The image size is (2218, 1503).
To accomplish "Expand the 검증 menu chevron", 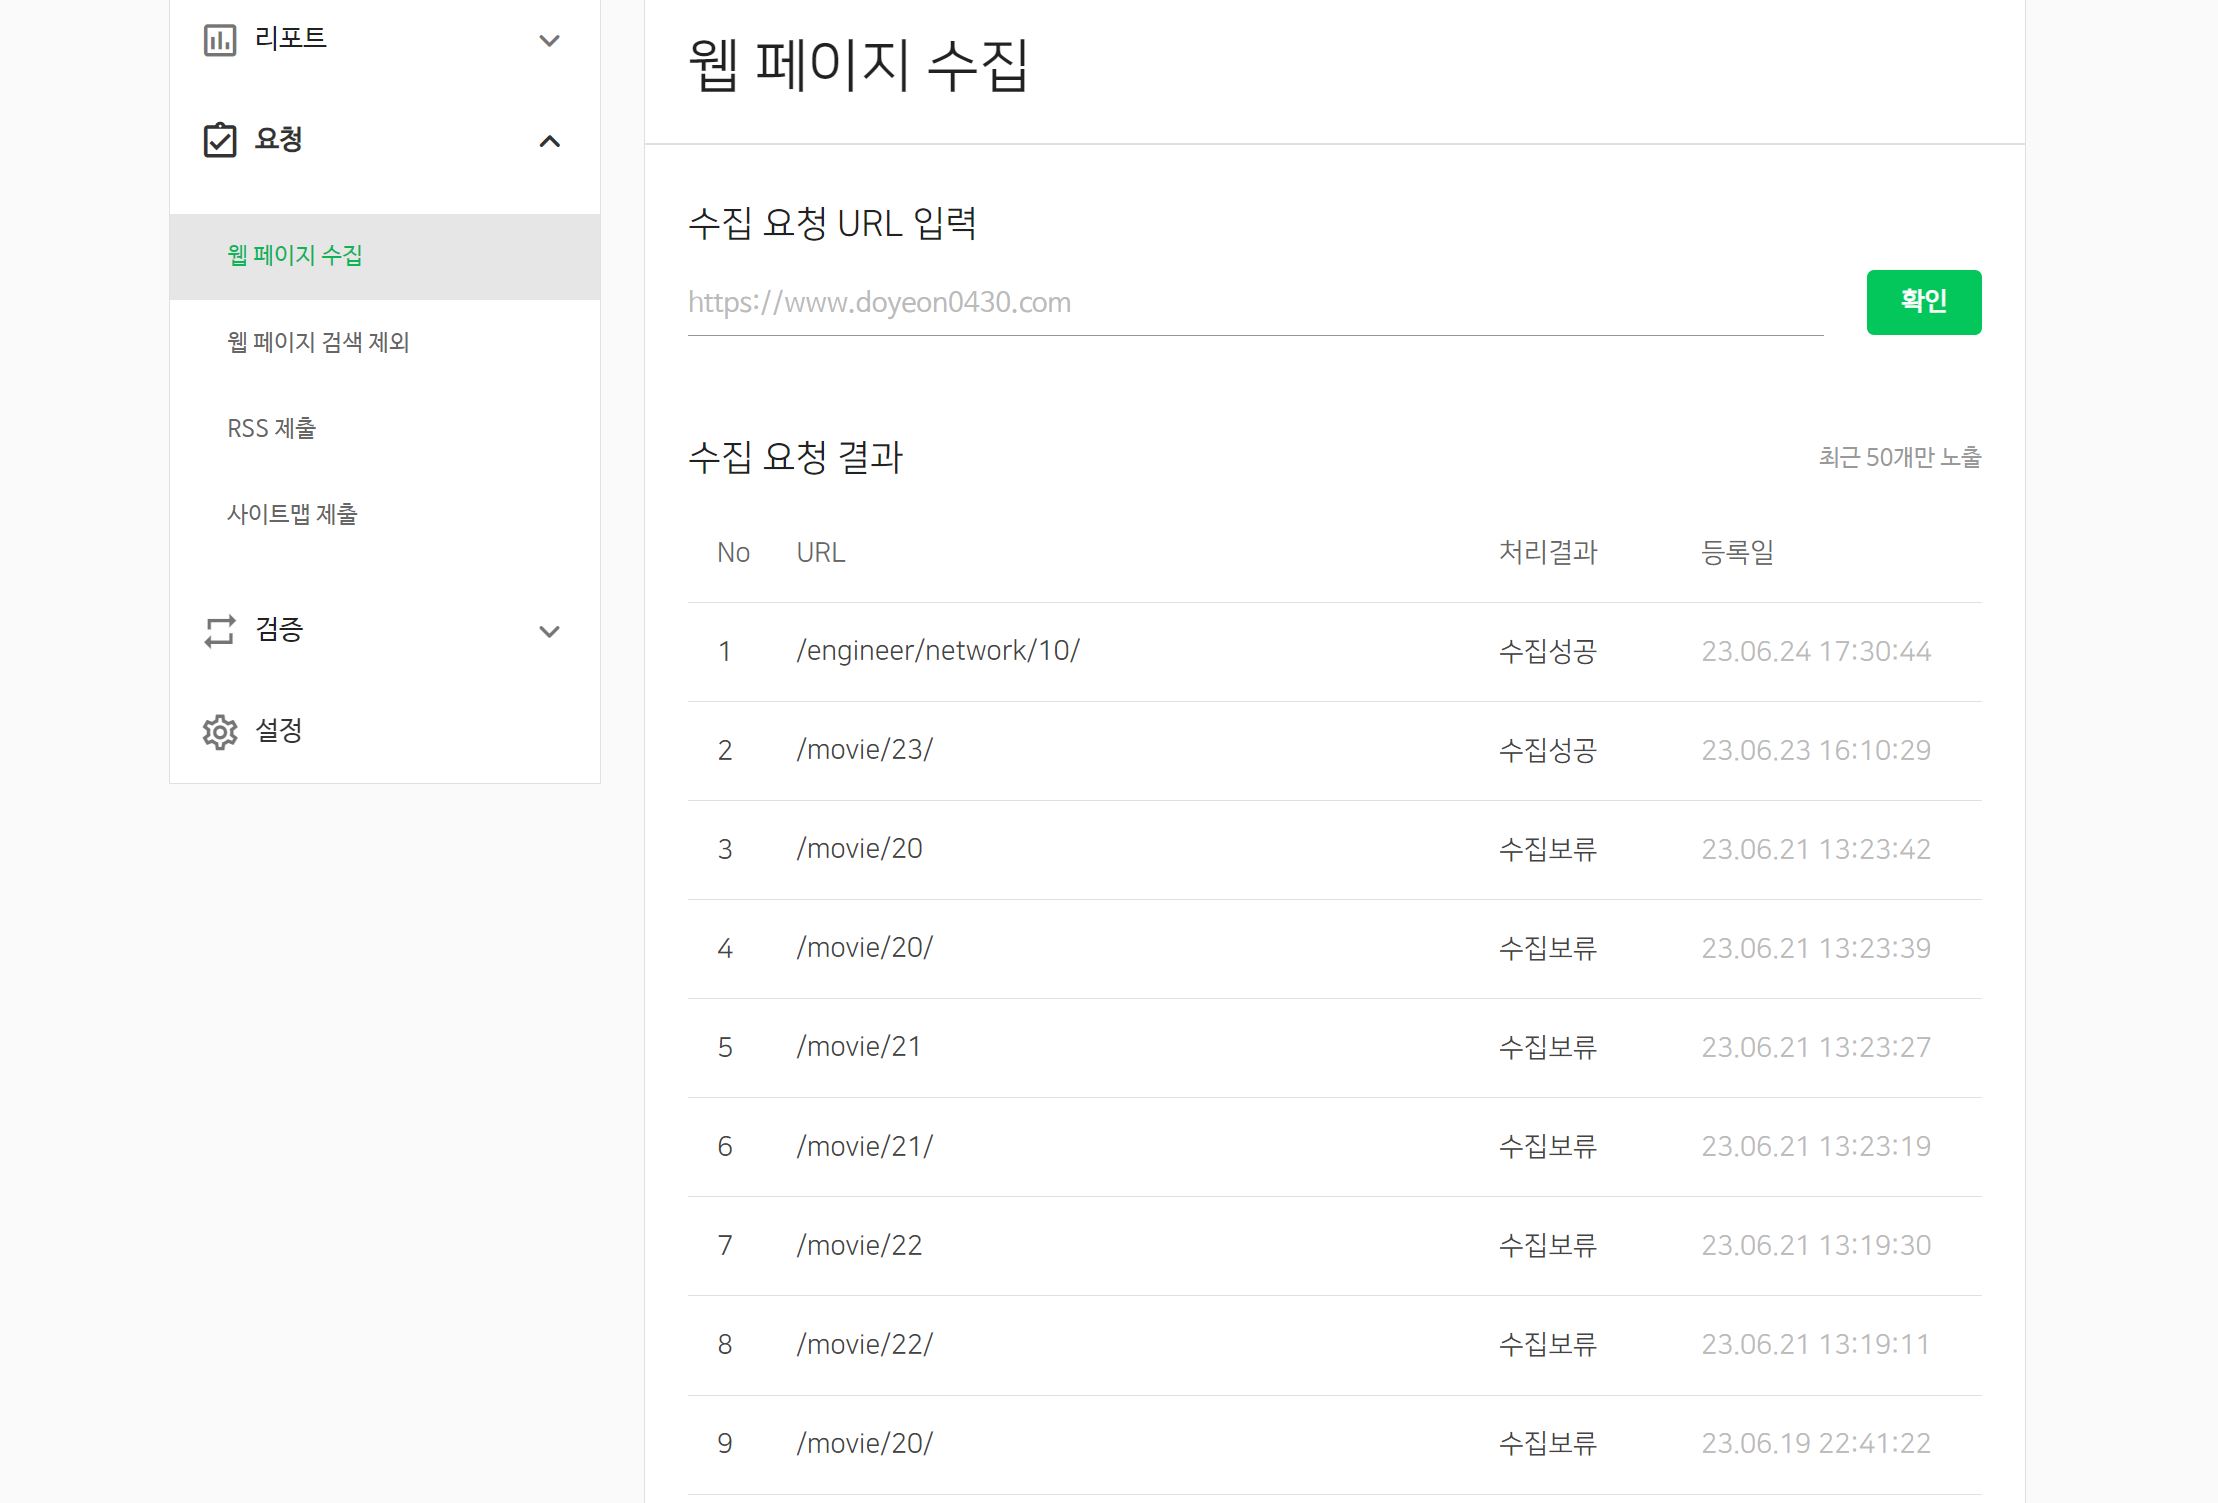I will (549, 632).
